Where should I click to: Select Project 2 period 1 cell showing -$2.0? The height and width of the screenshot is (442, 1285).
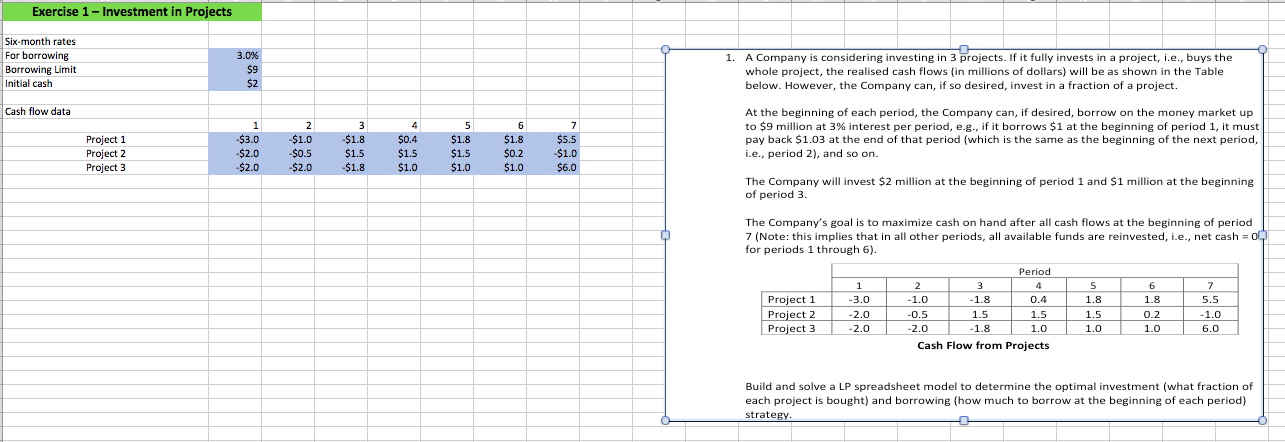(235, 154)
